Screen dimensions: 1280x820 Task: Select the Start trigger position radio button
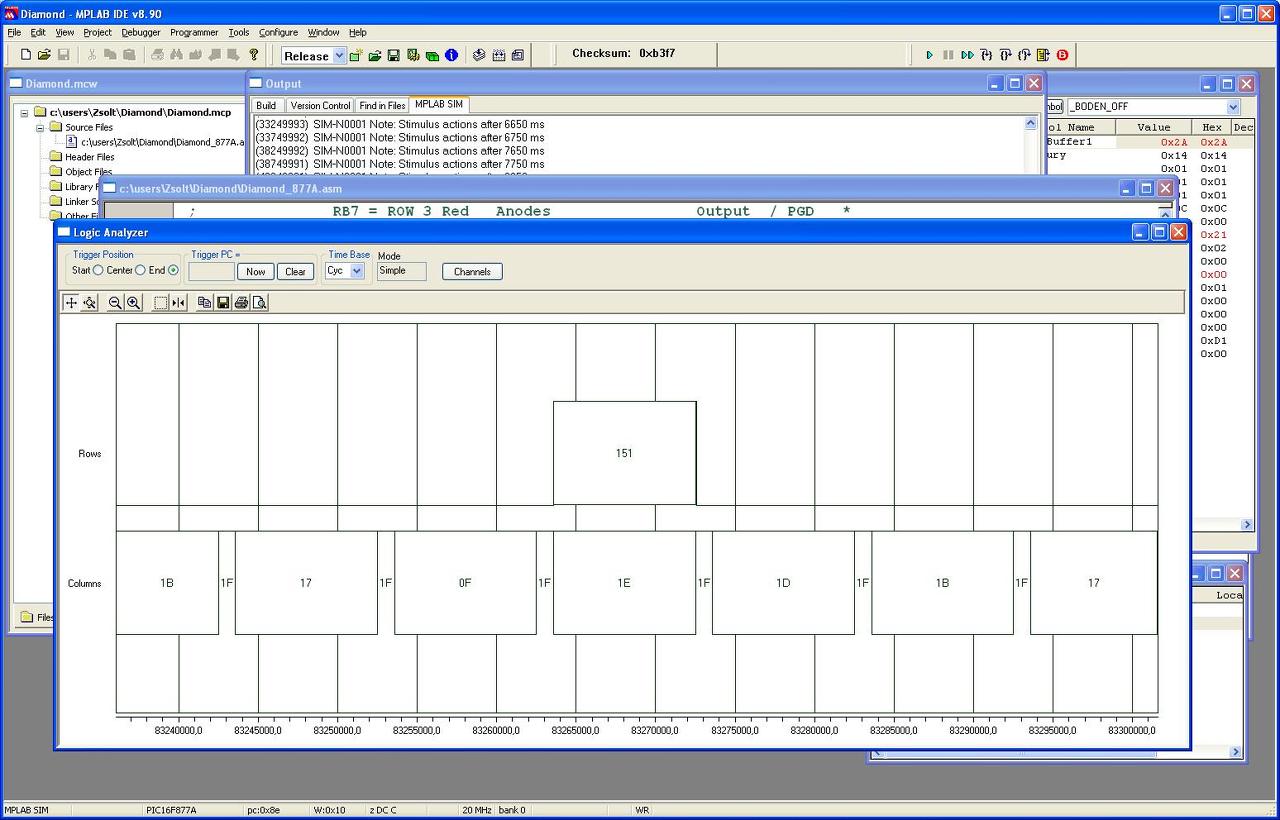[98, 270]
